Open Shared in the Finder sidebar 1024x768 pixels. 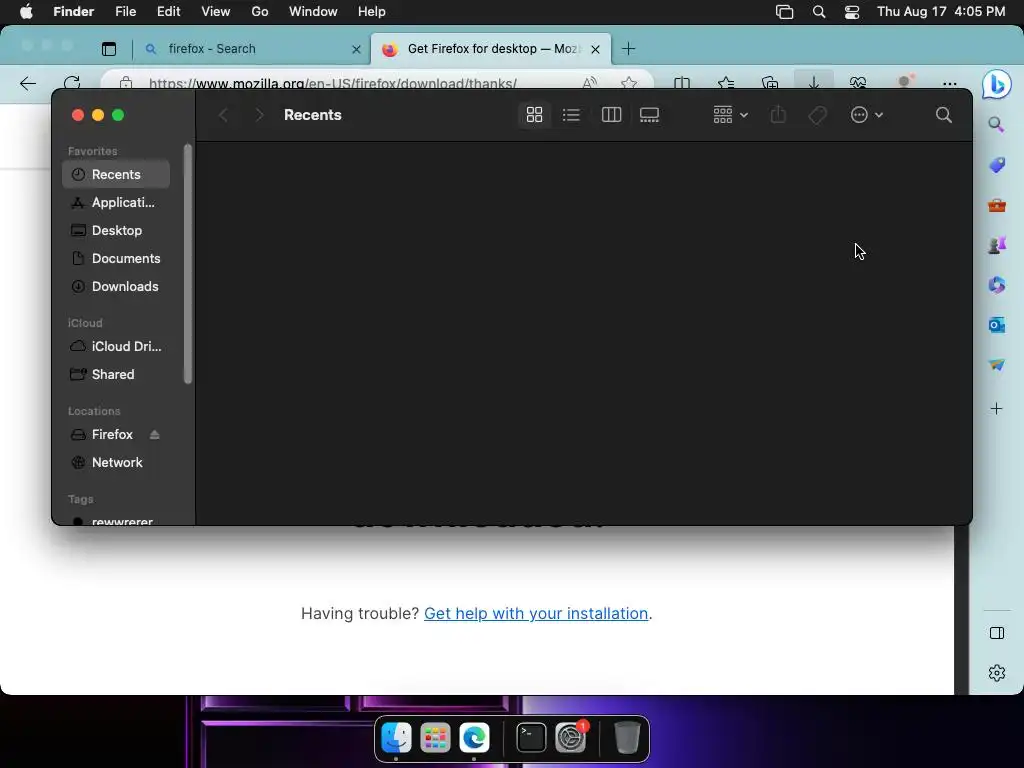pyautogui.click(x=116, y=374)
